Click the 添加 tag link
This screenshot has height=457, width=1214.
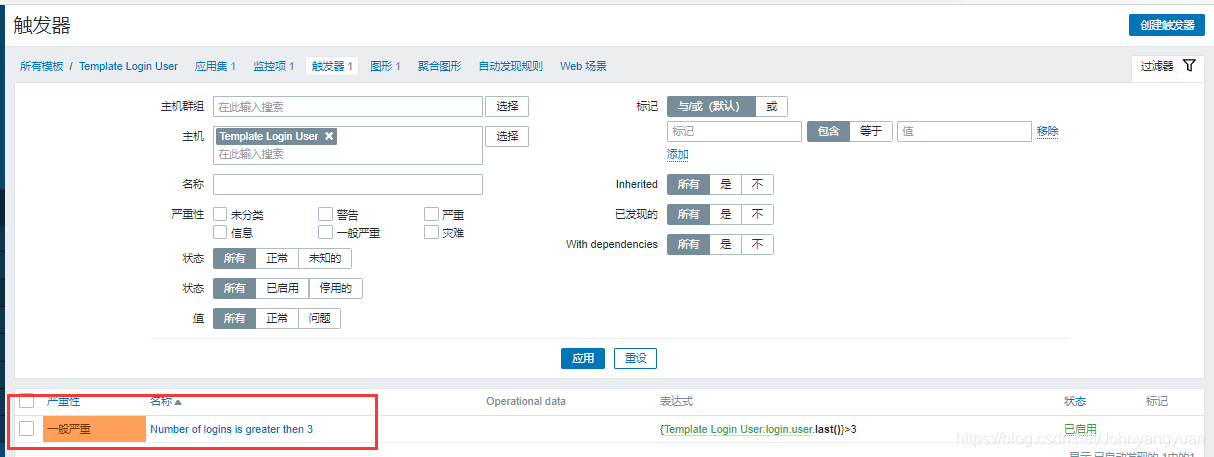pyautogui.click(x=678, y=154)
